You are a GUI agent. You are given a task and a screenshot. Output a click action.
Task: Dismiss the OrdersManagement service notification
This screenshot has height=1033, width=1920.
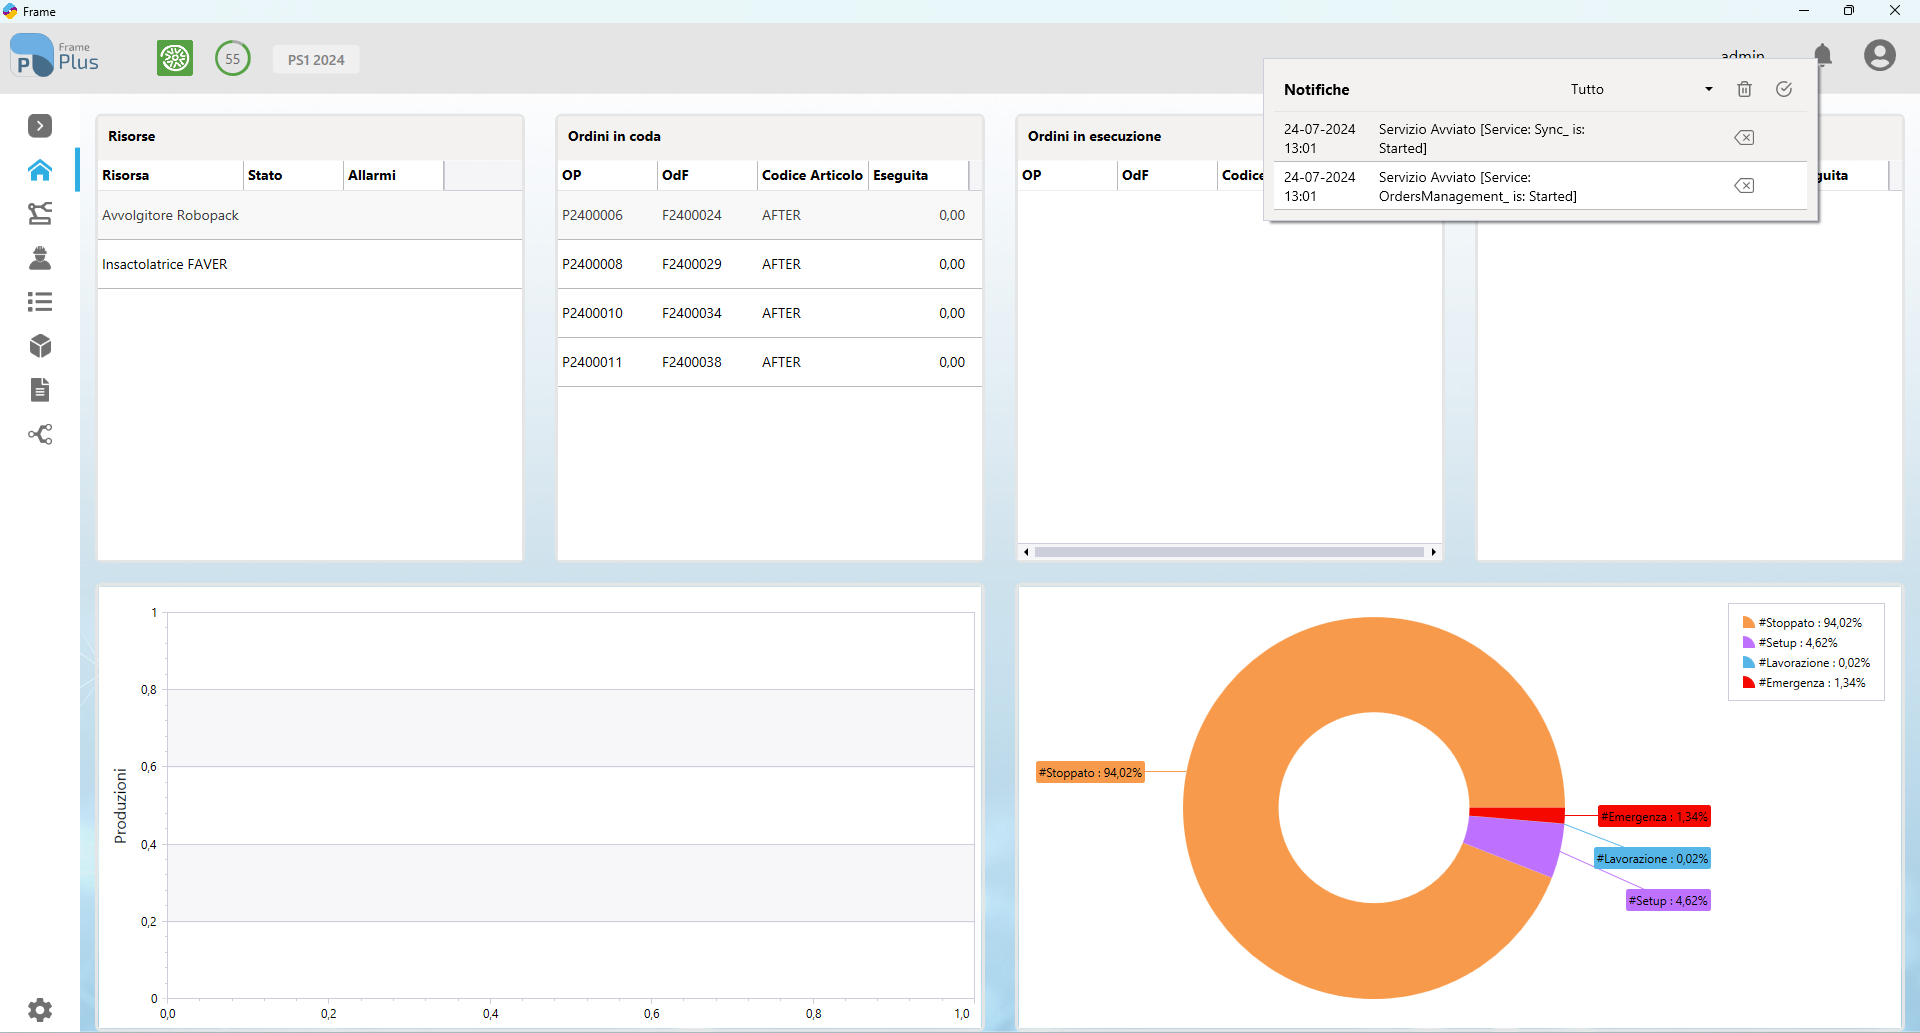click(1744, 186)
